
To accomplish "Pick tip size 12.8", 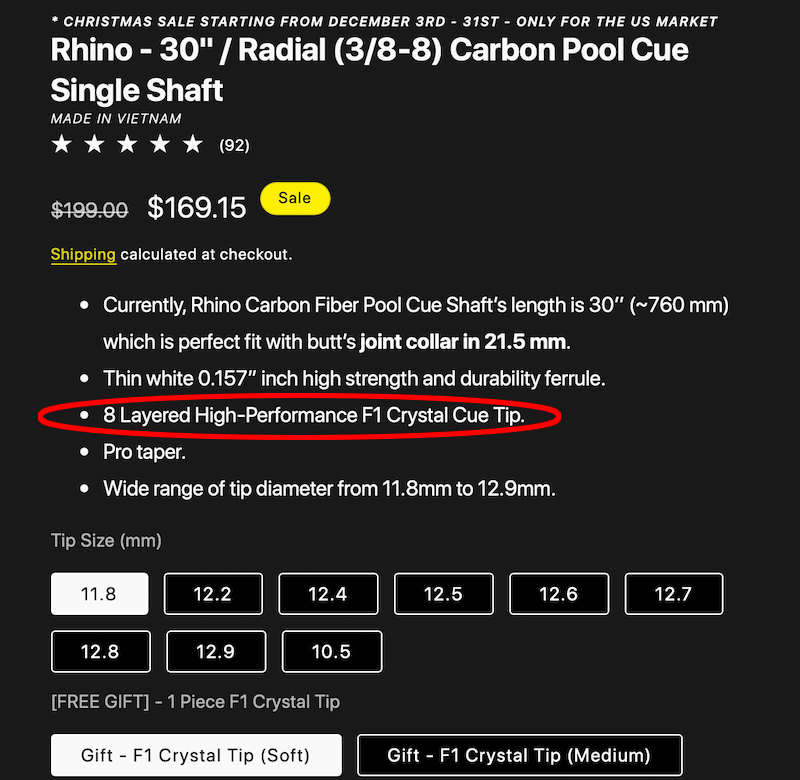I will [x=99, y=651].
